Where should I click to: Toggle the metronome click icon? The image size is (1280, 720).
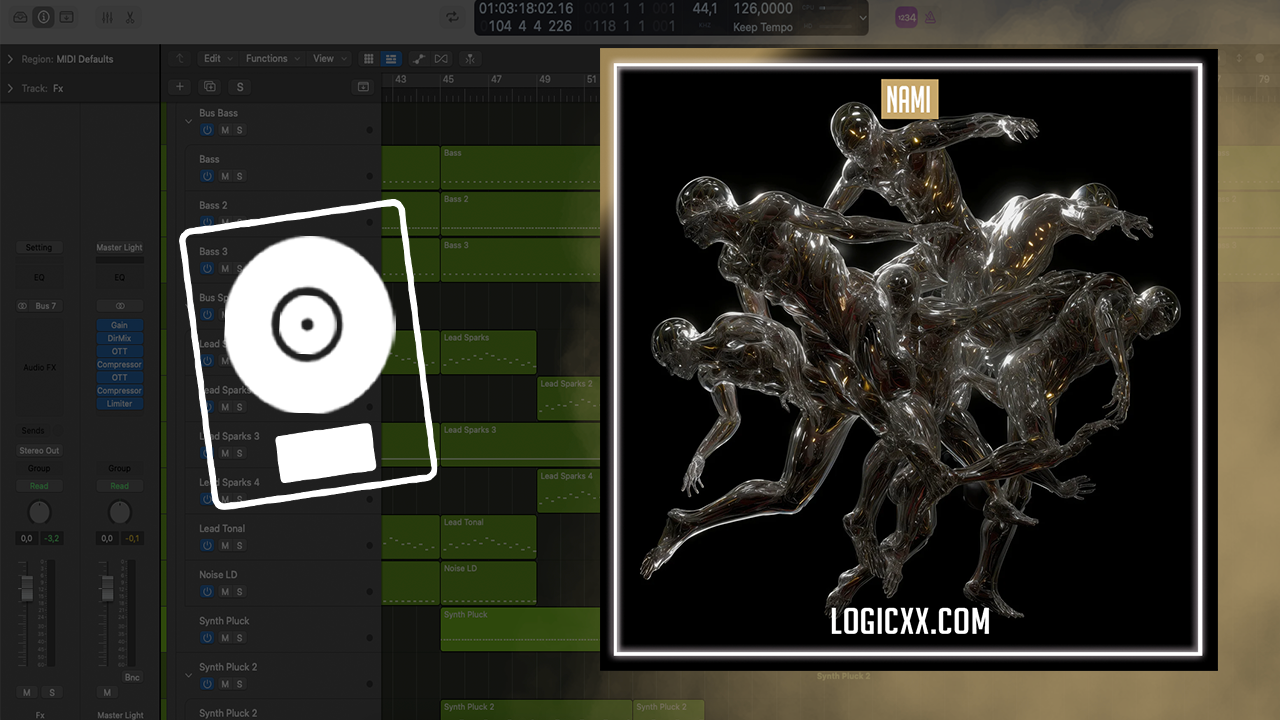tap(930, 17)
